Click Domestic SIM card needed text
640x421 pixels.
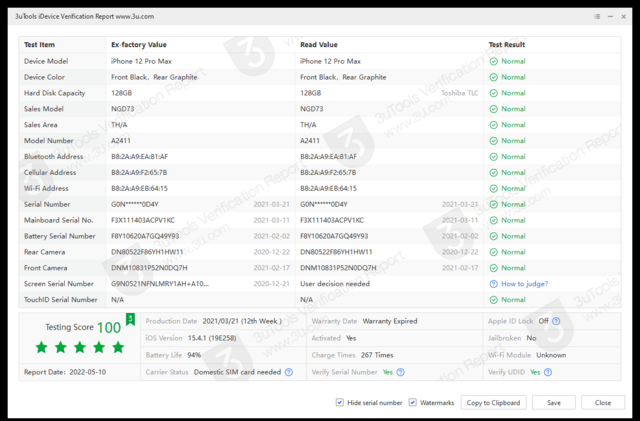click(x=238, y=372)
